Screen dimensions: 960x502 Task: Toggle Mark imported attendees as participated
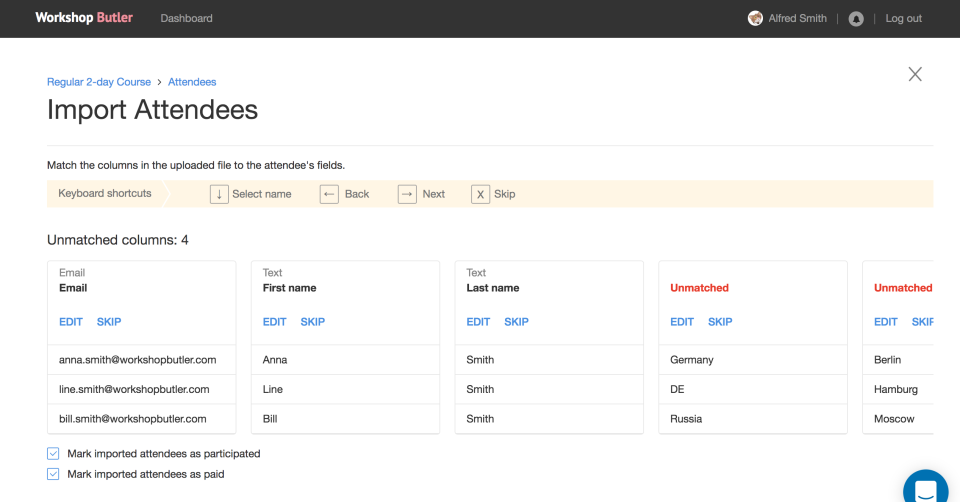pyautogui.click(x=54, y=454)
